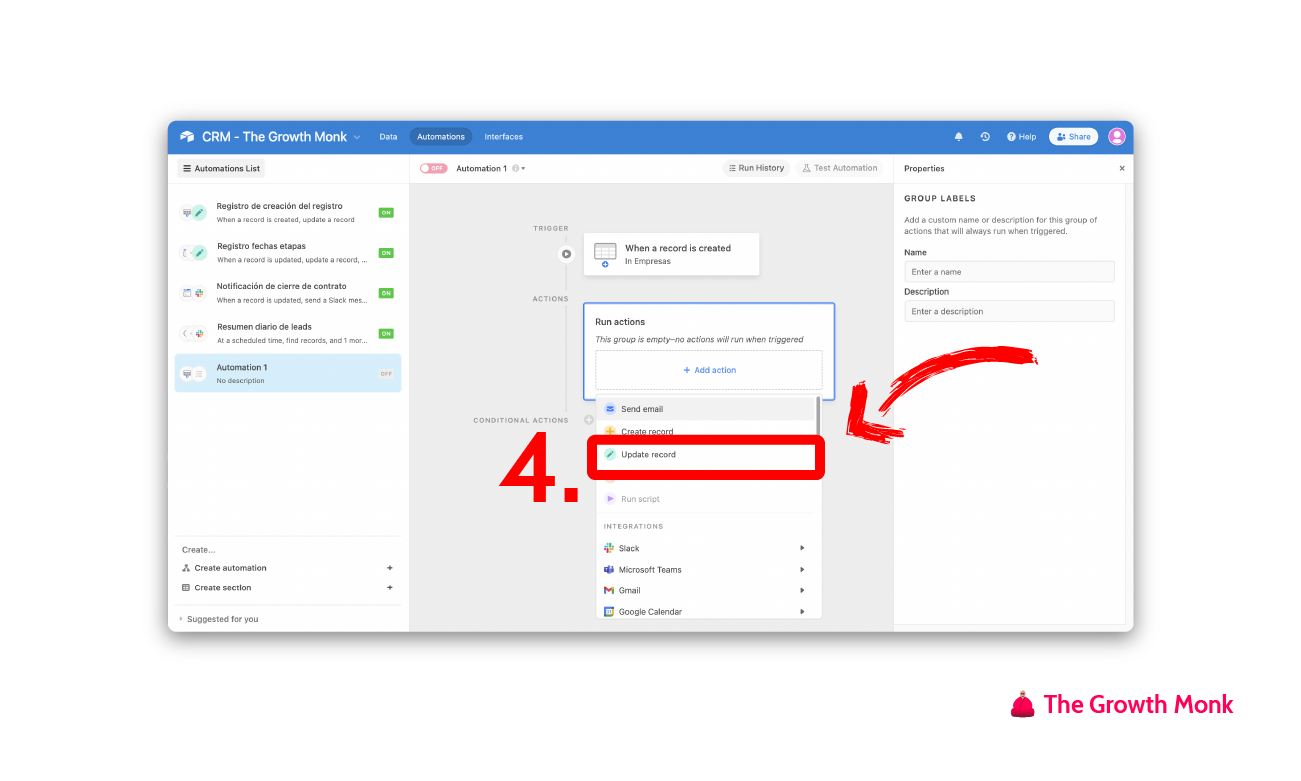This screenshot has height=781, width=1301.
Task: Click the trigger play circle icon
Action: (x=567, y=254)
